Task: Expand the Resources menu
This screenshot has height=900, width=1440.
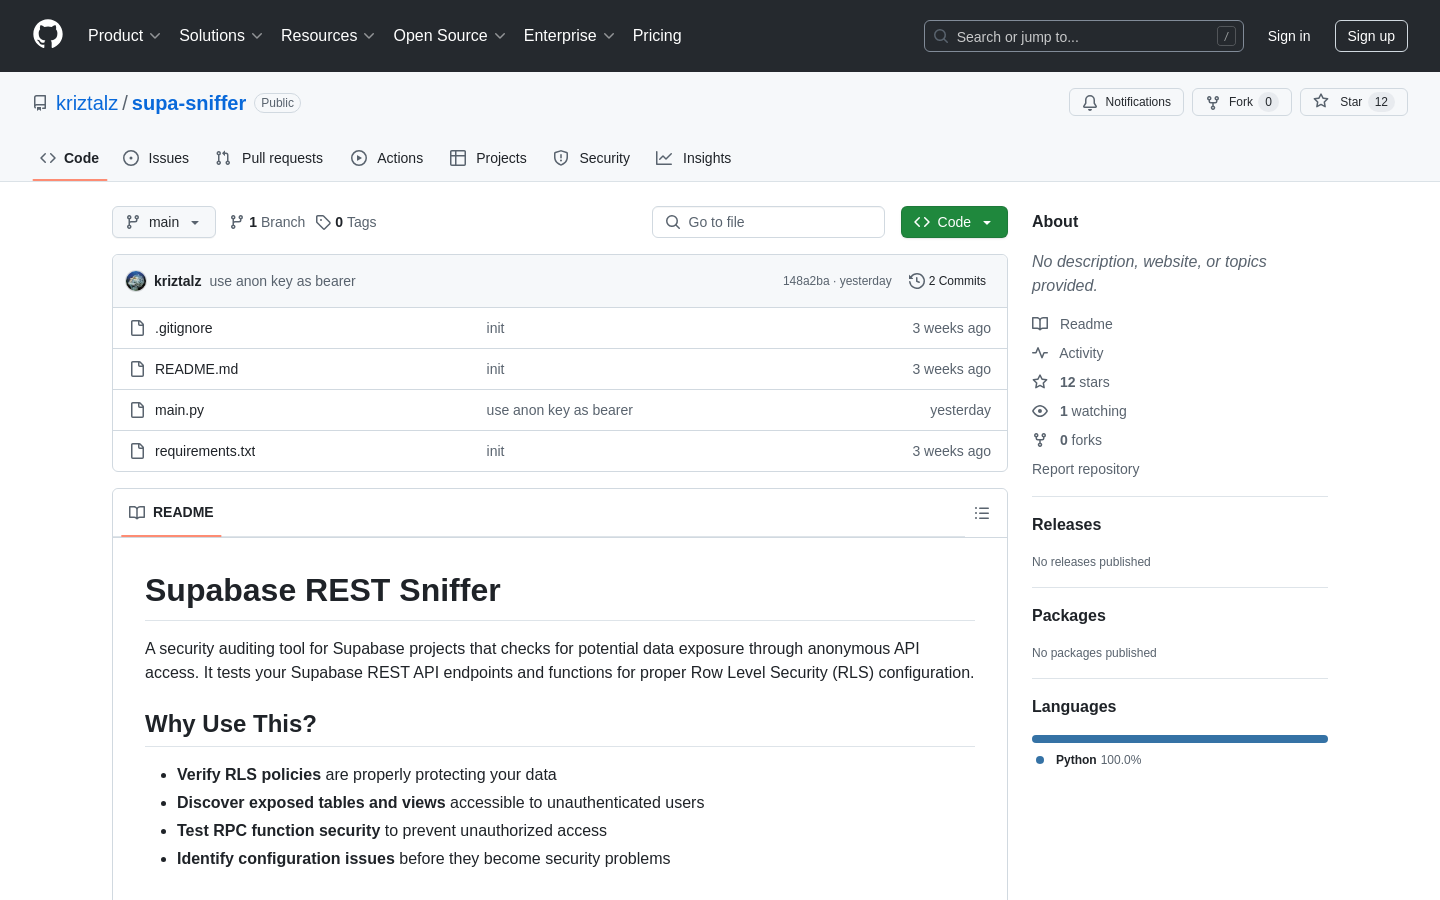Action: coord(328,35)
